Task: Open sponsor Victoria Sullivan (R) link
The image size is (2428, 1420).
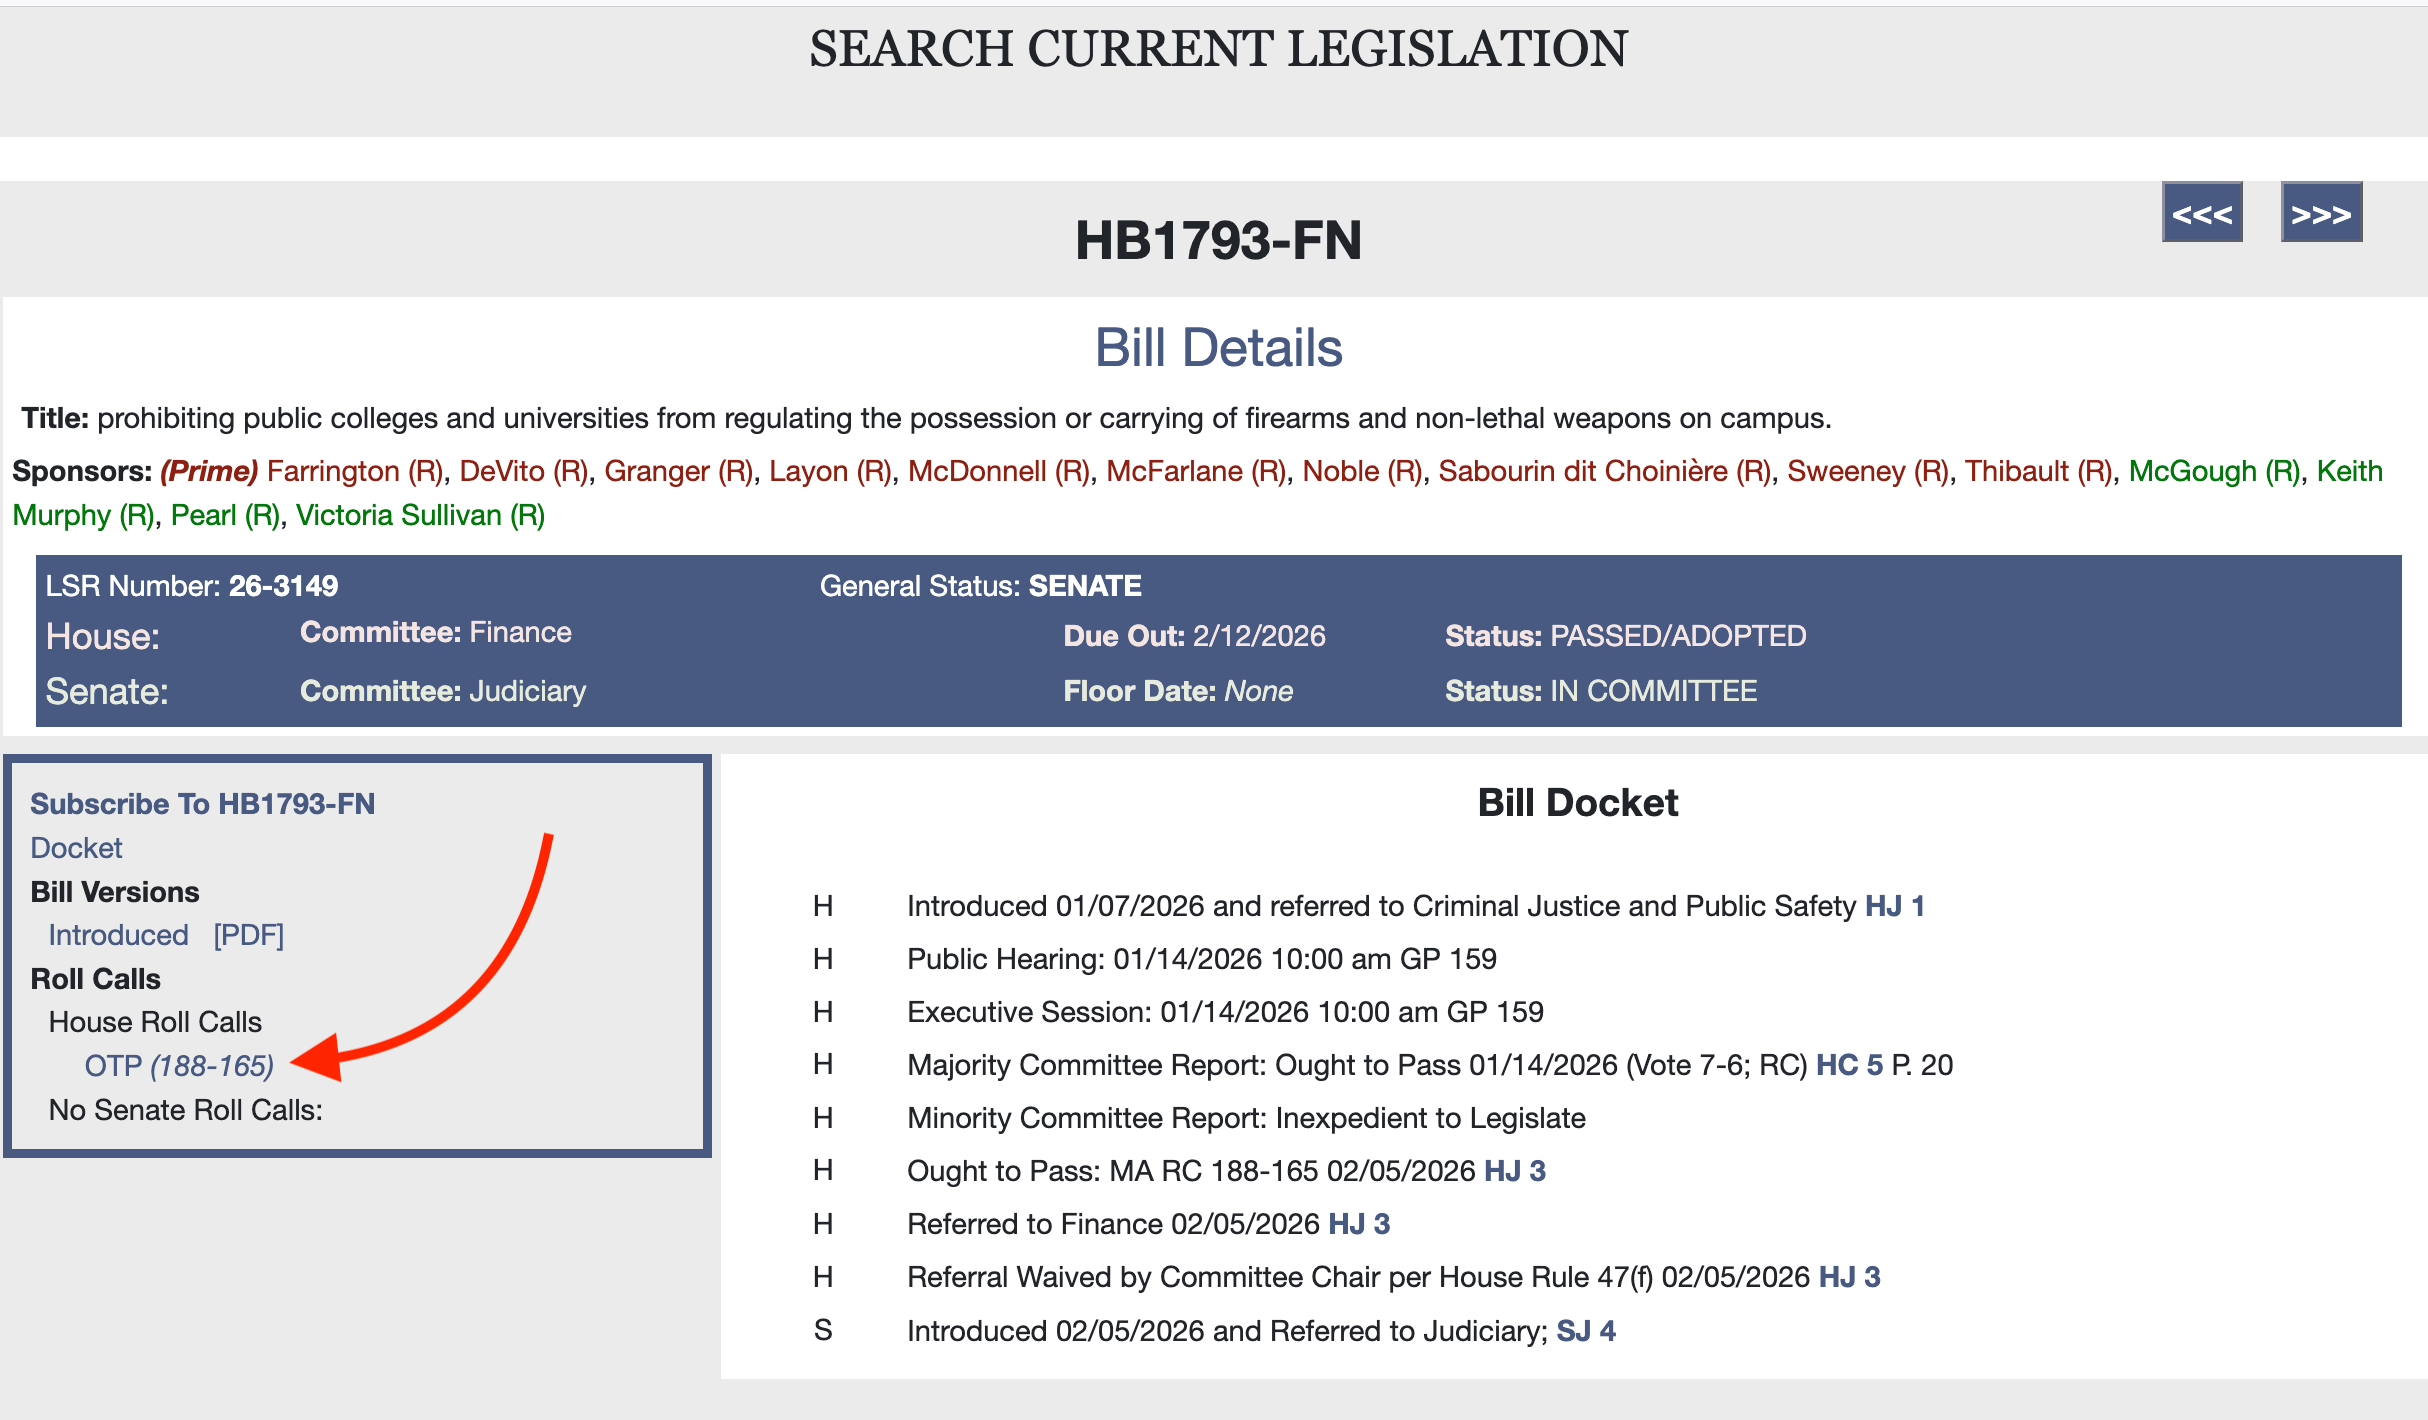Action: pos(420,515)
